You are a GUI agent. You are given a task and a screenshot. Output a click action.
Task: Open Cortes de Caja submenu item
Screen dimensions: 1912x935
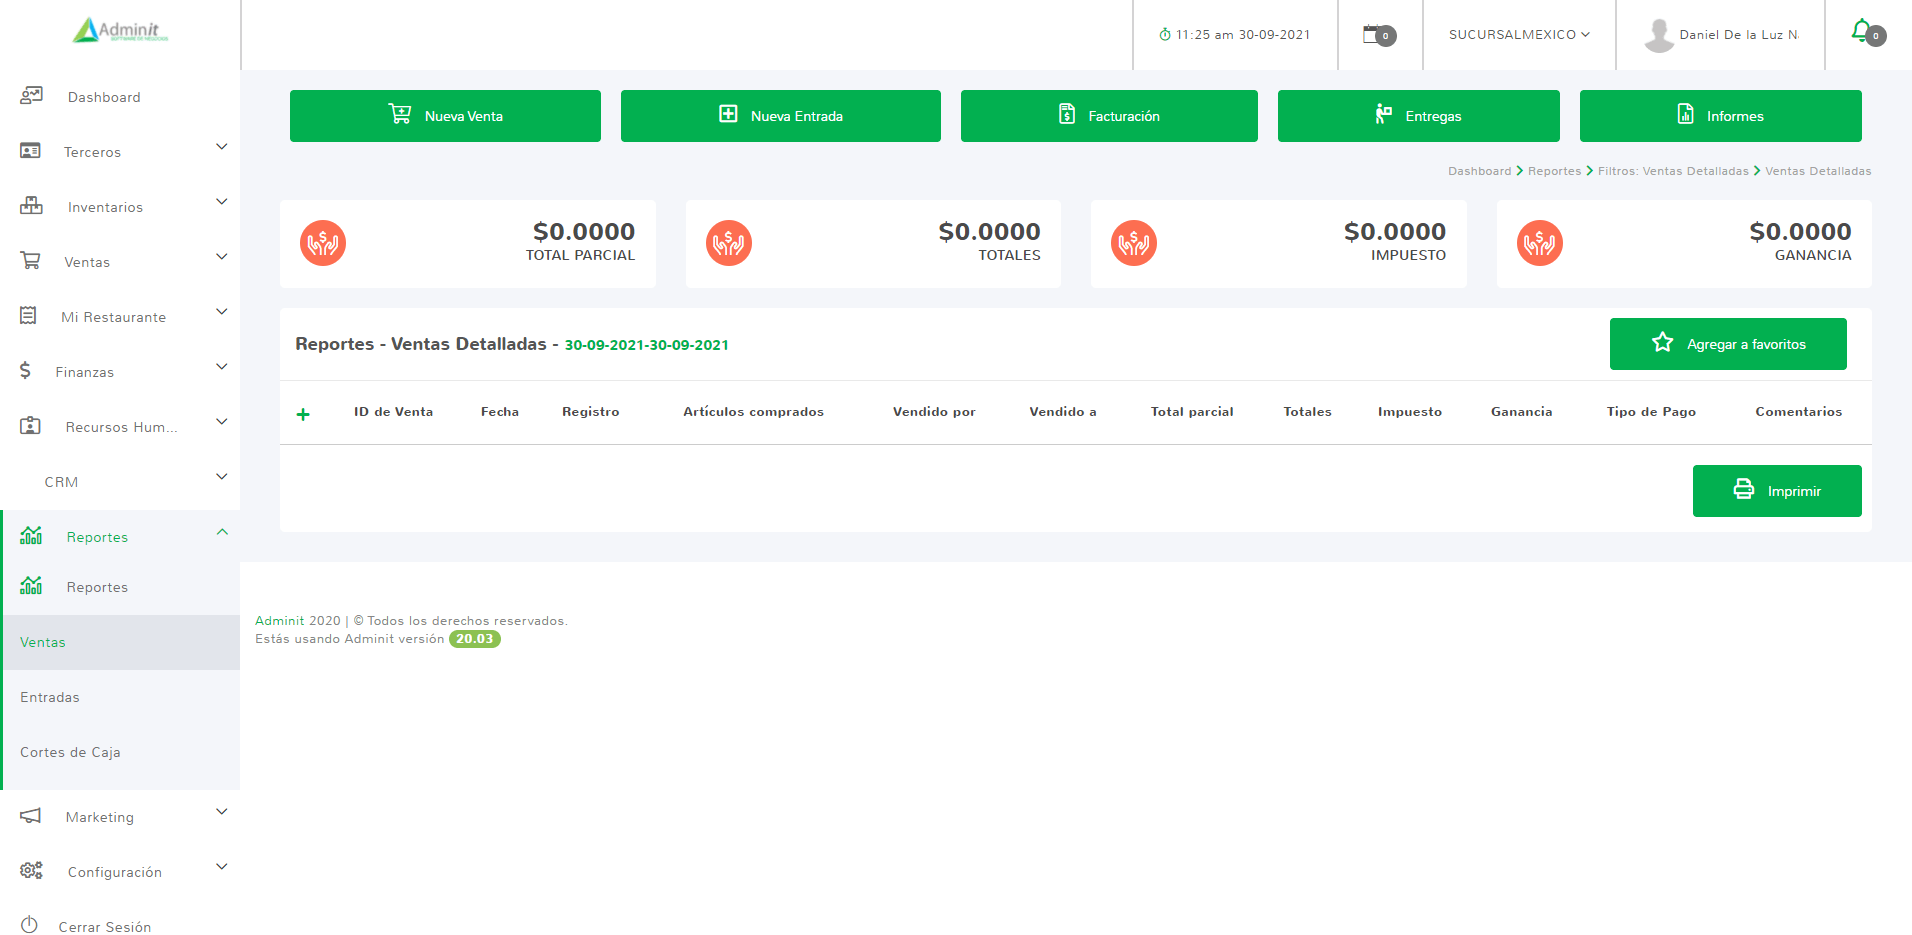[70, 752]
